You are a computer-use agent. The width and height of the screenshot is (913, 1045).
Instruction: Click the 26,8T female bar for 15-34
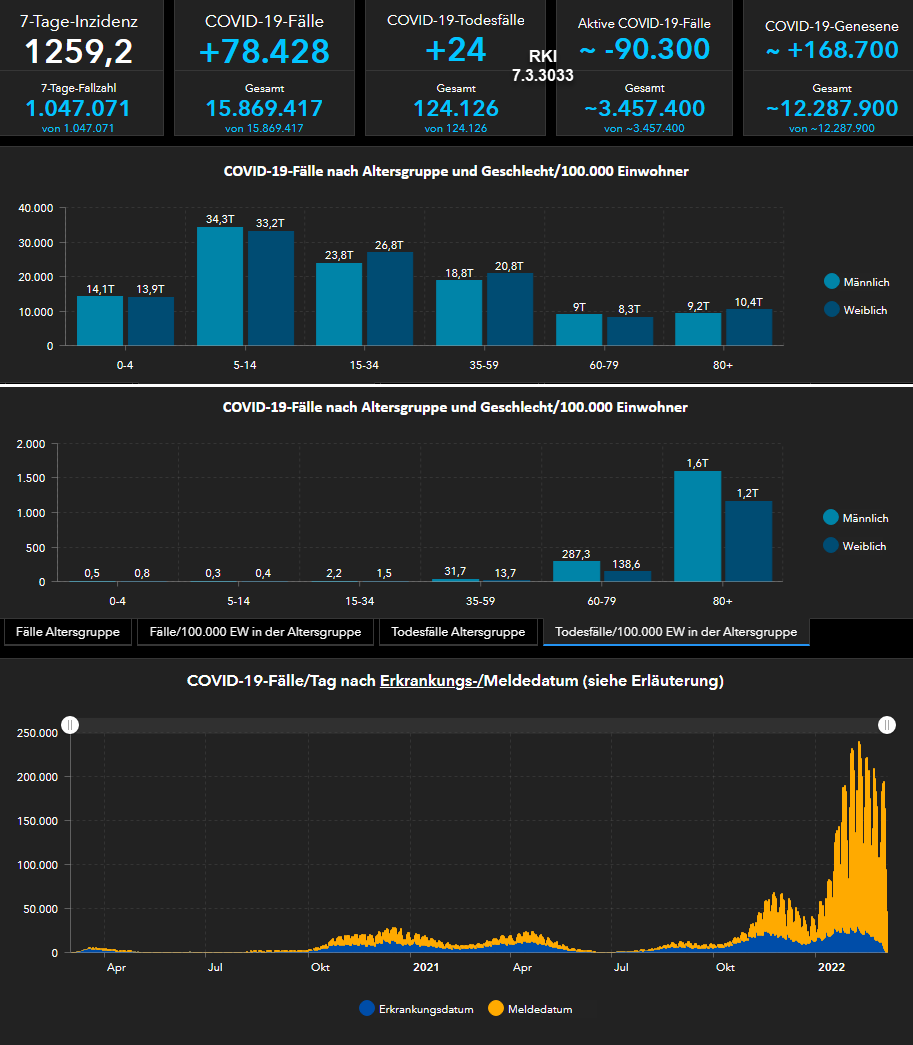click(x=389, y=299)
